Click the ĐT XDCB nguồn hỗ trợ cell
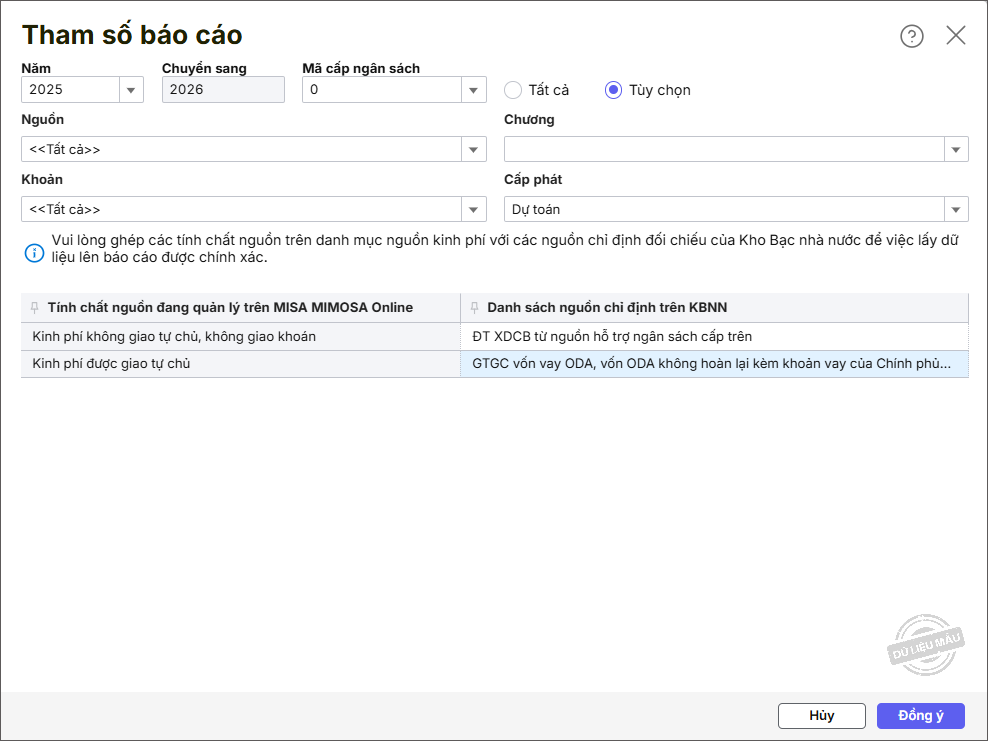The image size is (988, 741). pos(612,337)
